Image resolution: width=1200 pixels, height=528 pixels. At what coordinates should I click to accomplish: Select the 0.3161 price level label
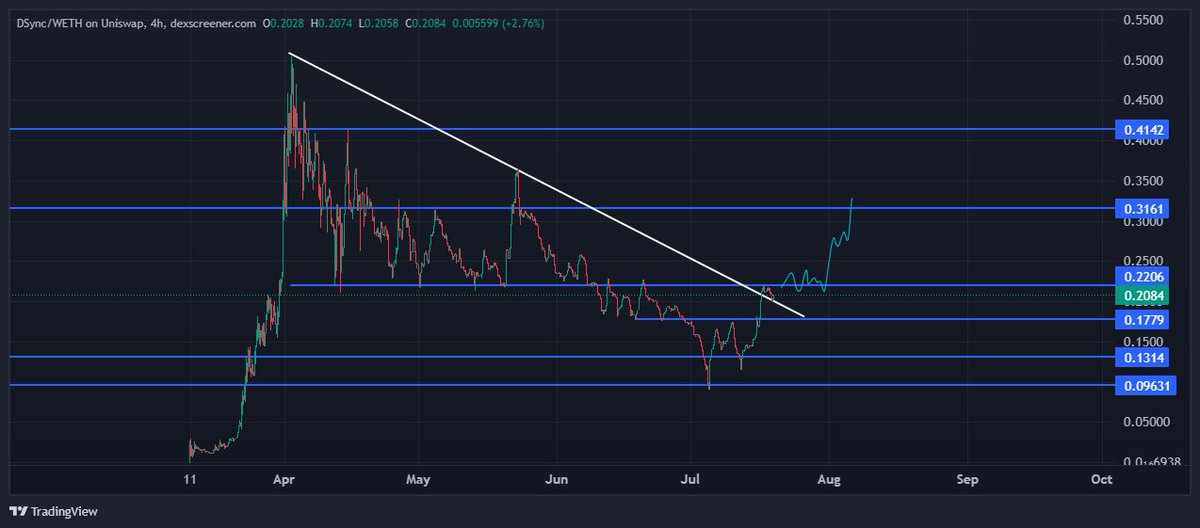click(x=1143, y=208)
